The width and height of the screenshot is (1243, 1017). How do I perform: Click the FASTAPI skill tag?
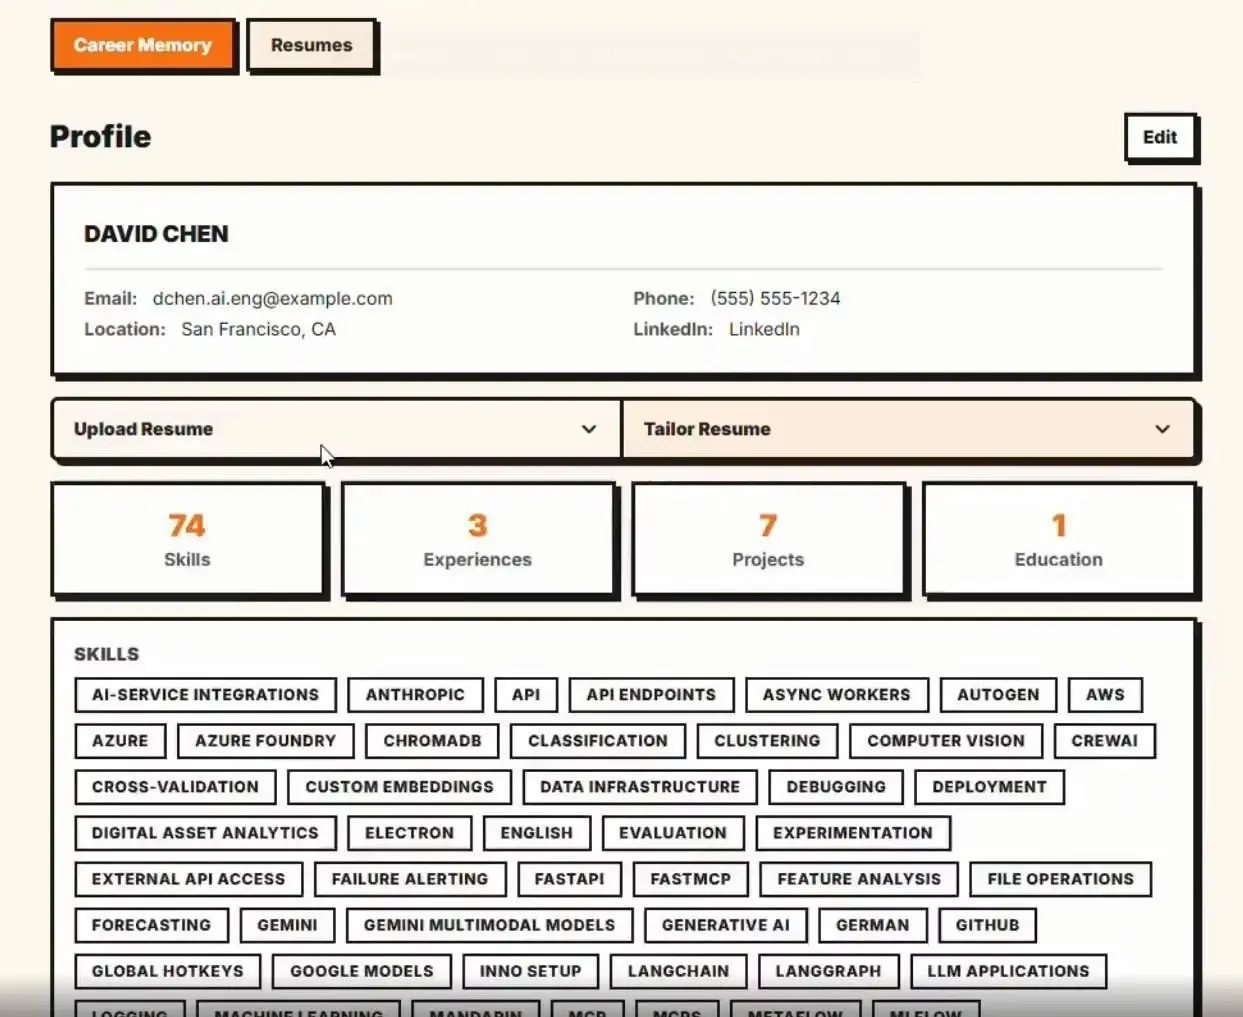pyautogui.click(x=569, y=879)
